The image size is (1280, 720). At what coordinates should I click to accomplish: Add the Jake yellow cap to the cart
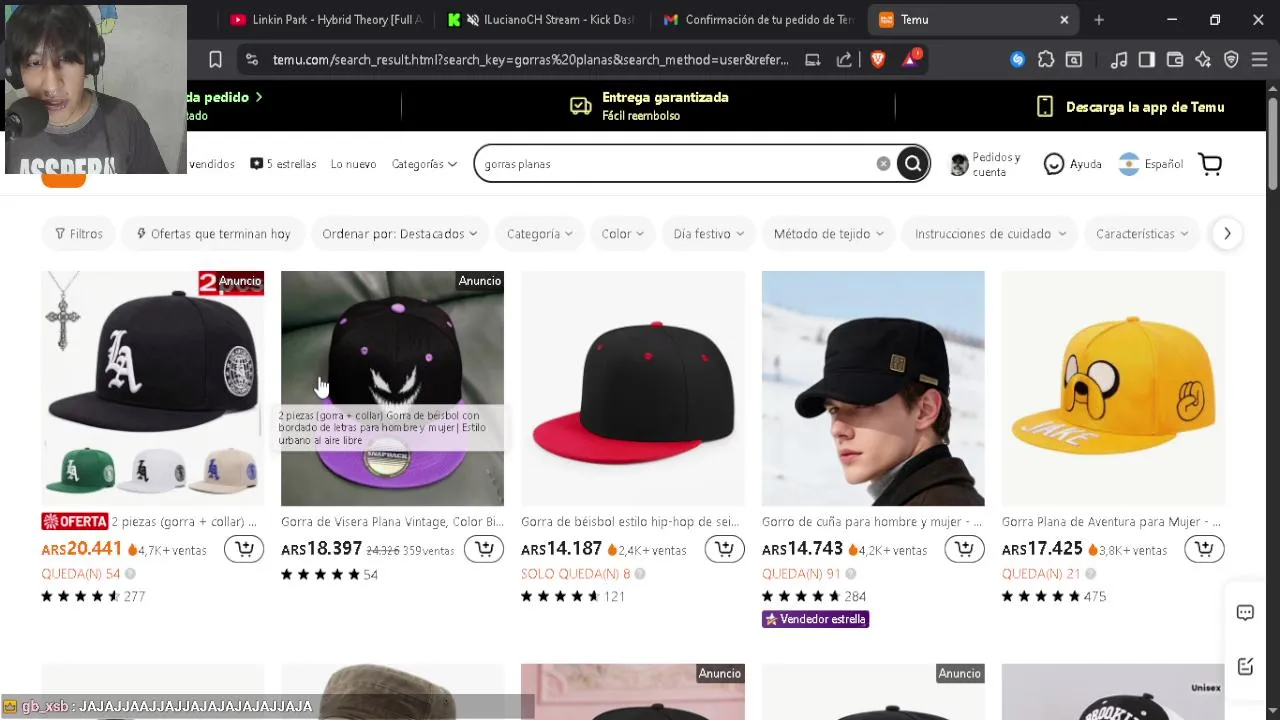pyautogui.click(x=1204, y=549)
